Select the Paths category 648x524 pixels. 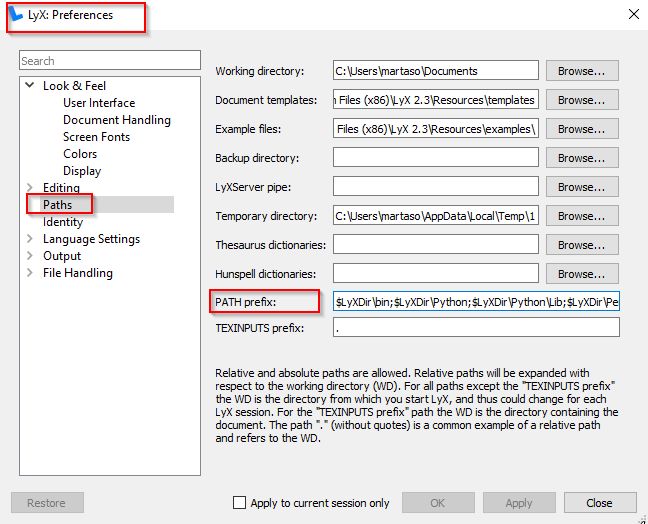pyautogui.click(x=57, y=205)
